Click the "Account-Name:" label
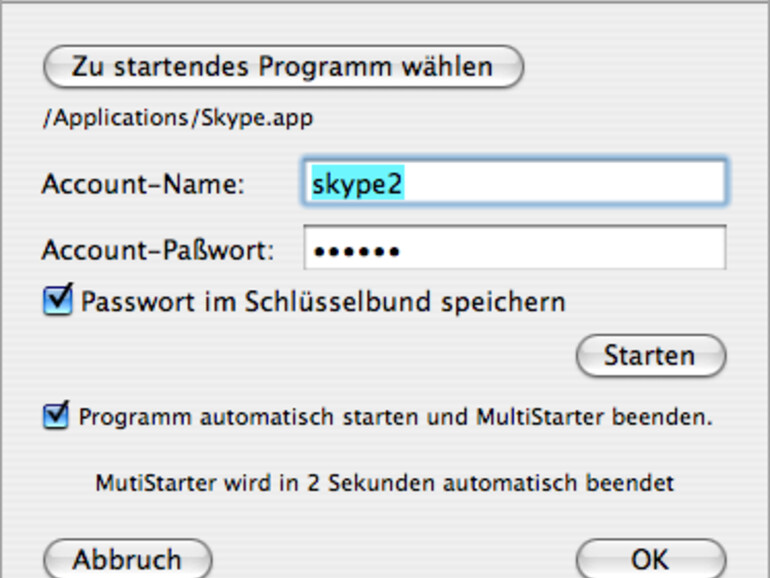 [143, 184]
